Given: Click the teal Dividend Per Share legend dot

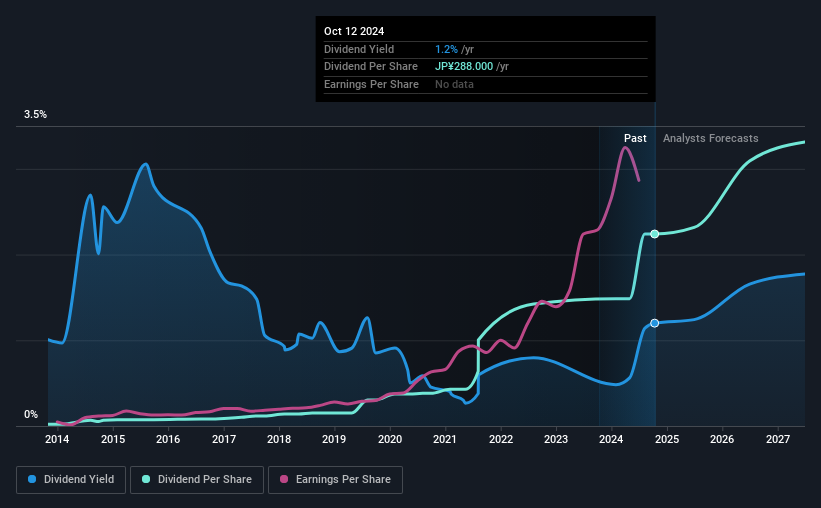Looking at the screenshot, I should coord(146,479).
